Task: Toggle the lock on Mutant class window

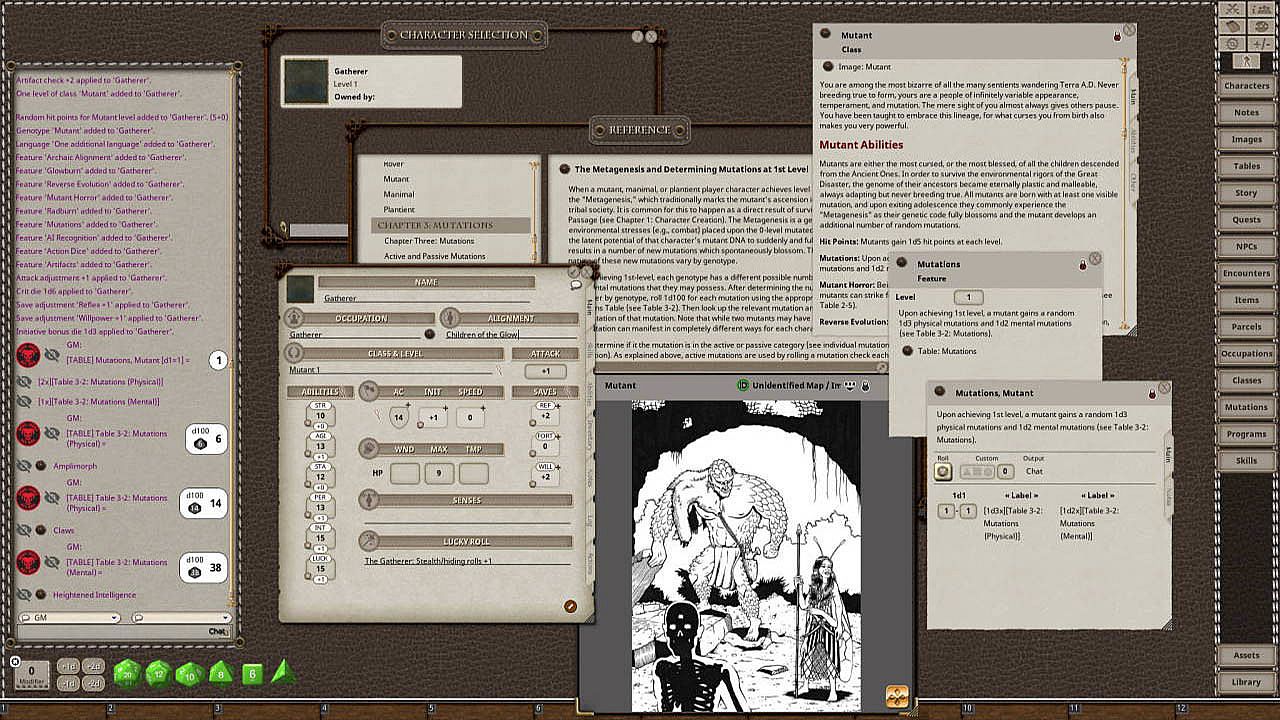Action: tap(1117, 36)
